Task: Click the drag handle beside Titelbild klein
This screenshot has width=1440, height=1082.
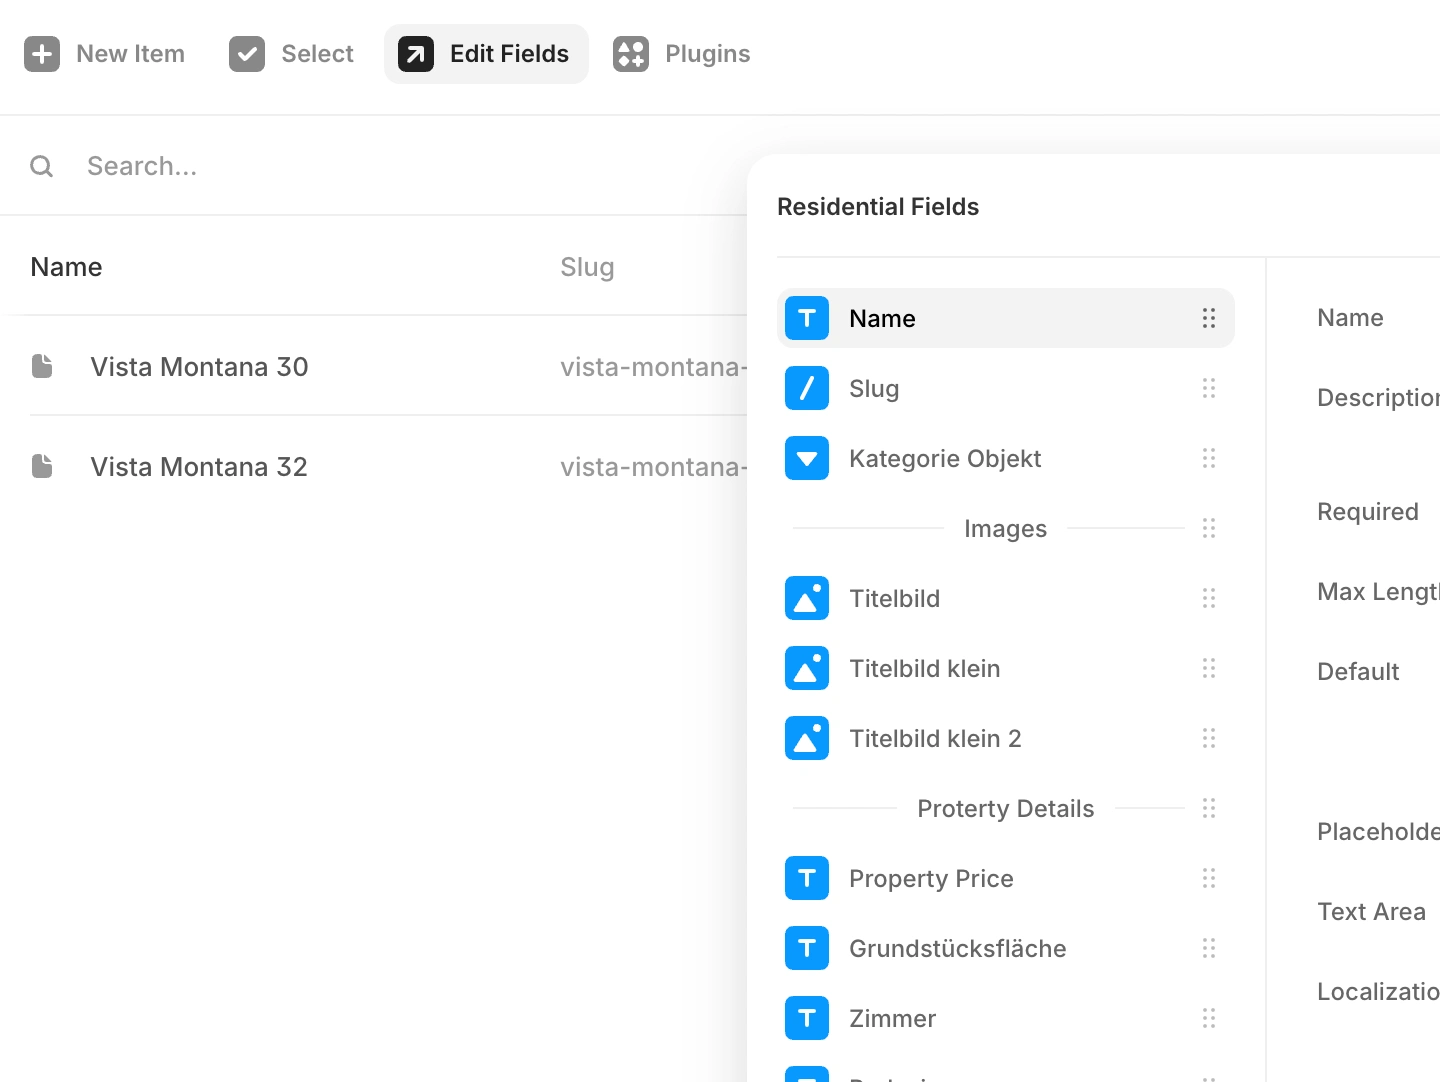Action: point(1209,668)
